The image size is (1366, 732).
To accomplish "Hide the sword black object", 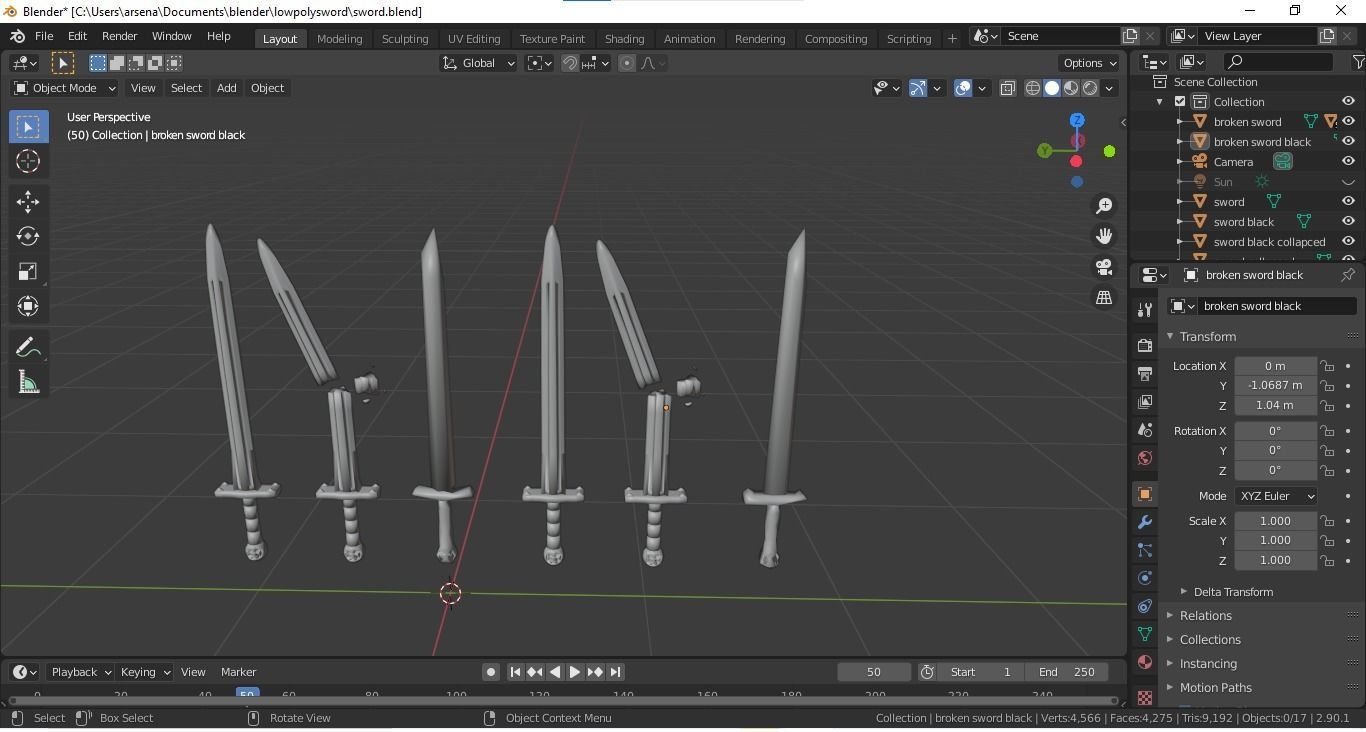I will point(1348,221).
